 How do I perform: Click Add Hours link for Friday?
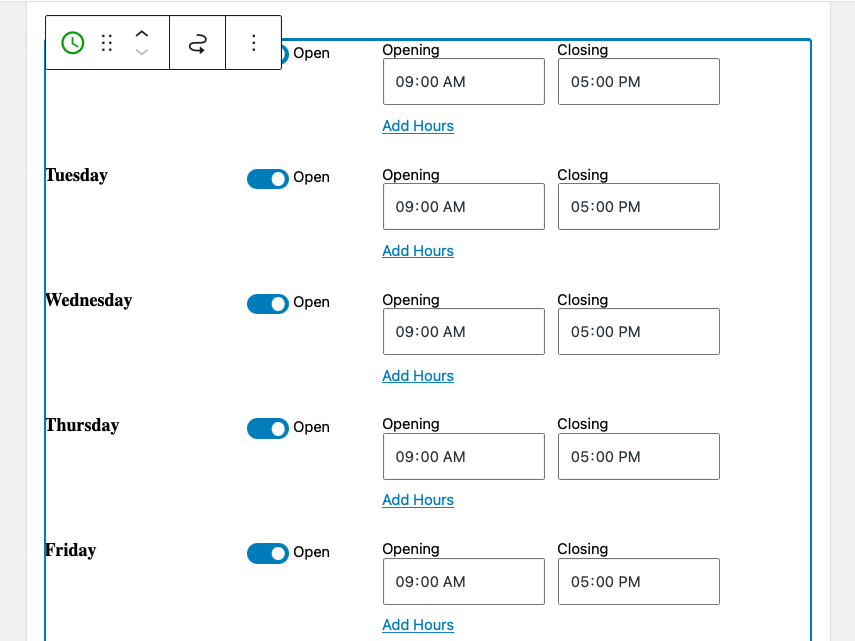(x=418, y=625)
